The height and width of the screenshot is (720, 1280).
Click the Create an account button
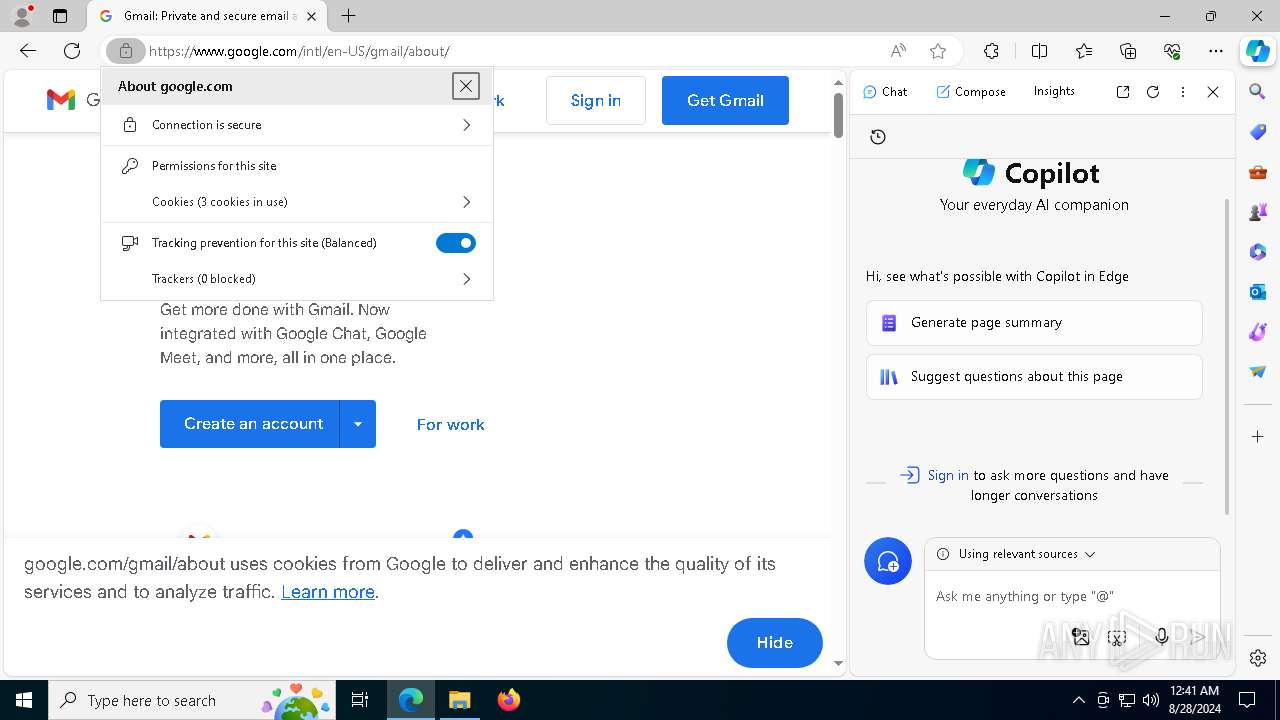pos(250,424)
